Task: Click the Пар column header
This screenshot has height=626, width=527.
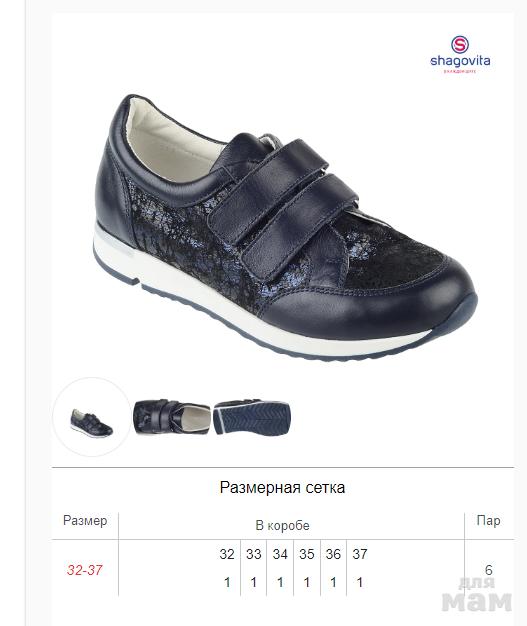Action: tap(489, 520)
